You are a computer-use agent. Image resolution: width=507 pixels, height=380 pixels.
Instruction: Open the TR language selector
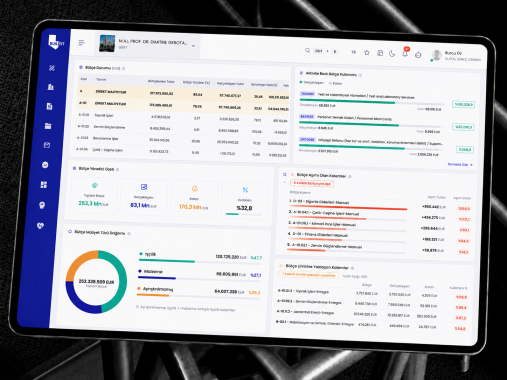354,52
